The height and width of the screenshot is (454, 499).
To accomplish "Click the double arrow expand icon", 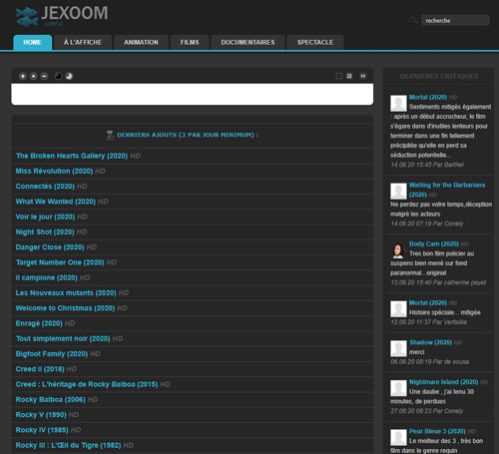I will 363,76.
